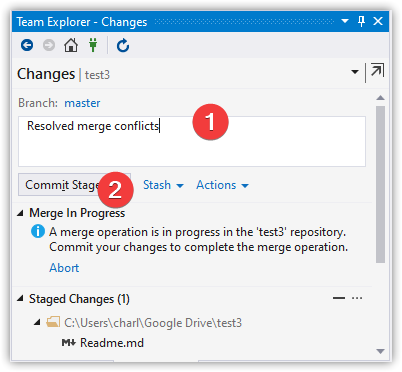
Task: Go back with the blue Back arrow
Action: (x=27, y=45)
